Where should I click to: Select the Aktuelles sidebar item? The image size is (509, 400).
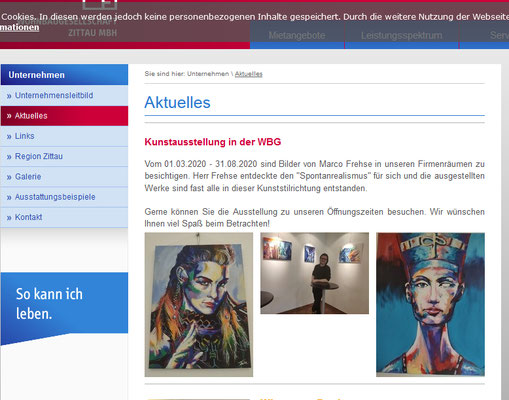pos(64,116)
